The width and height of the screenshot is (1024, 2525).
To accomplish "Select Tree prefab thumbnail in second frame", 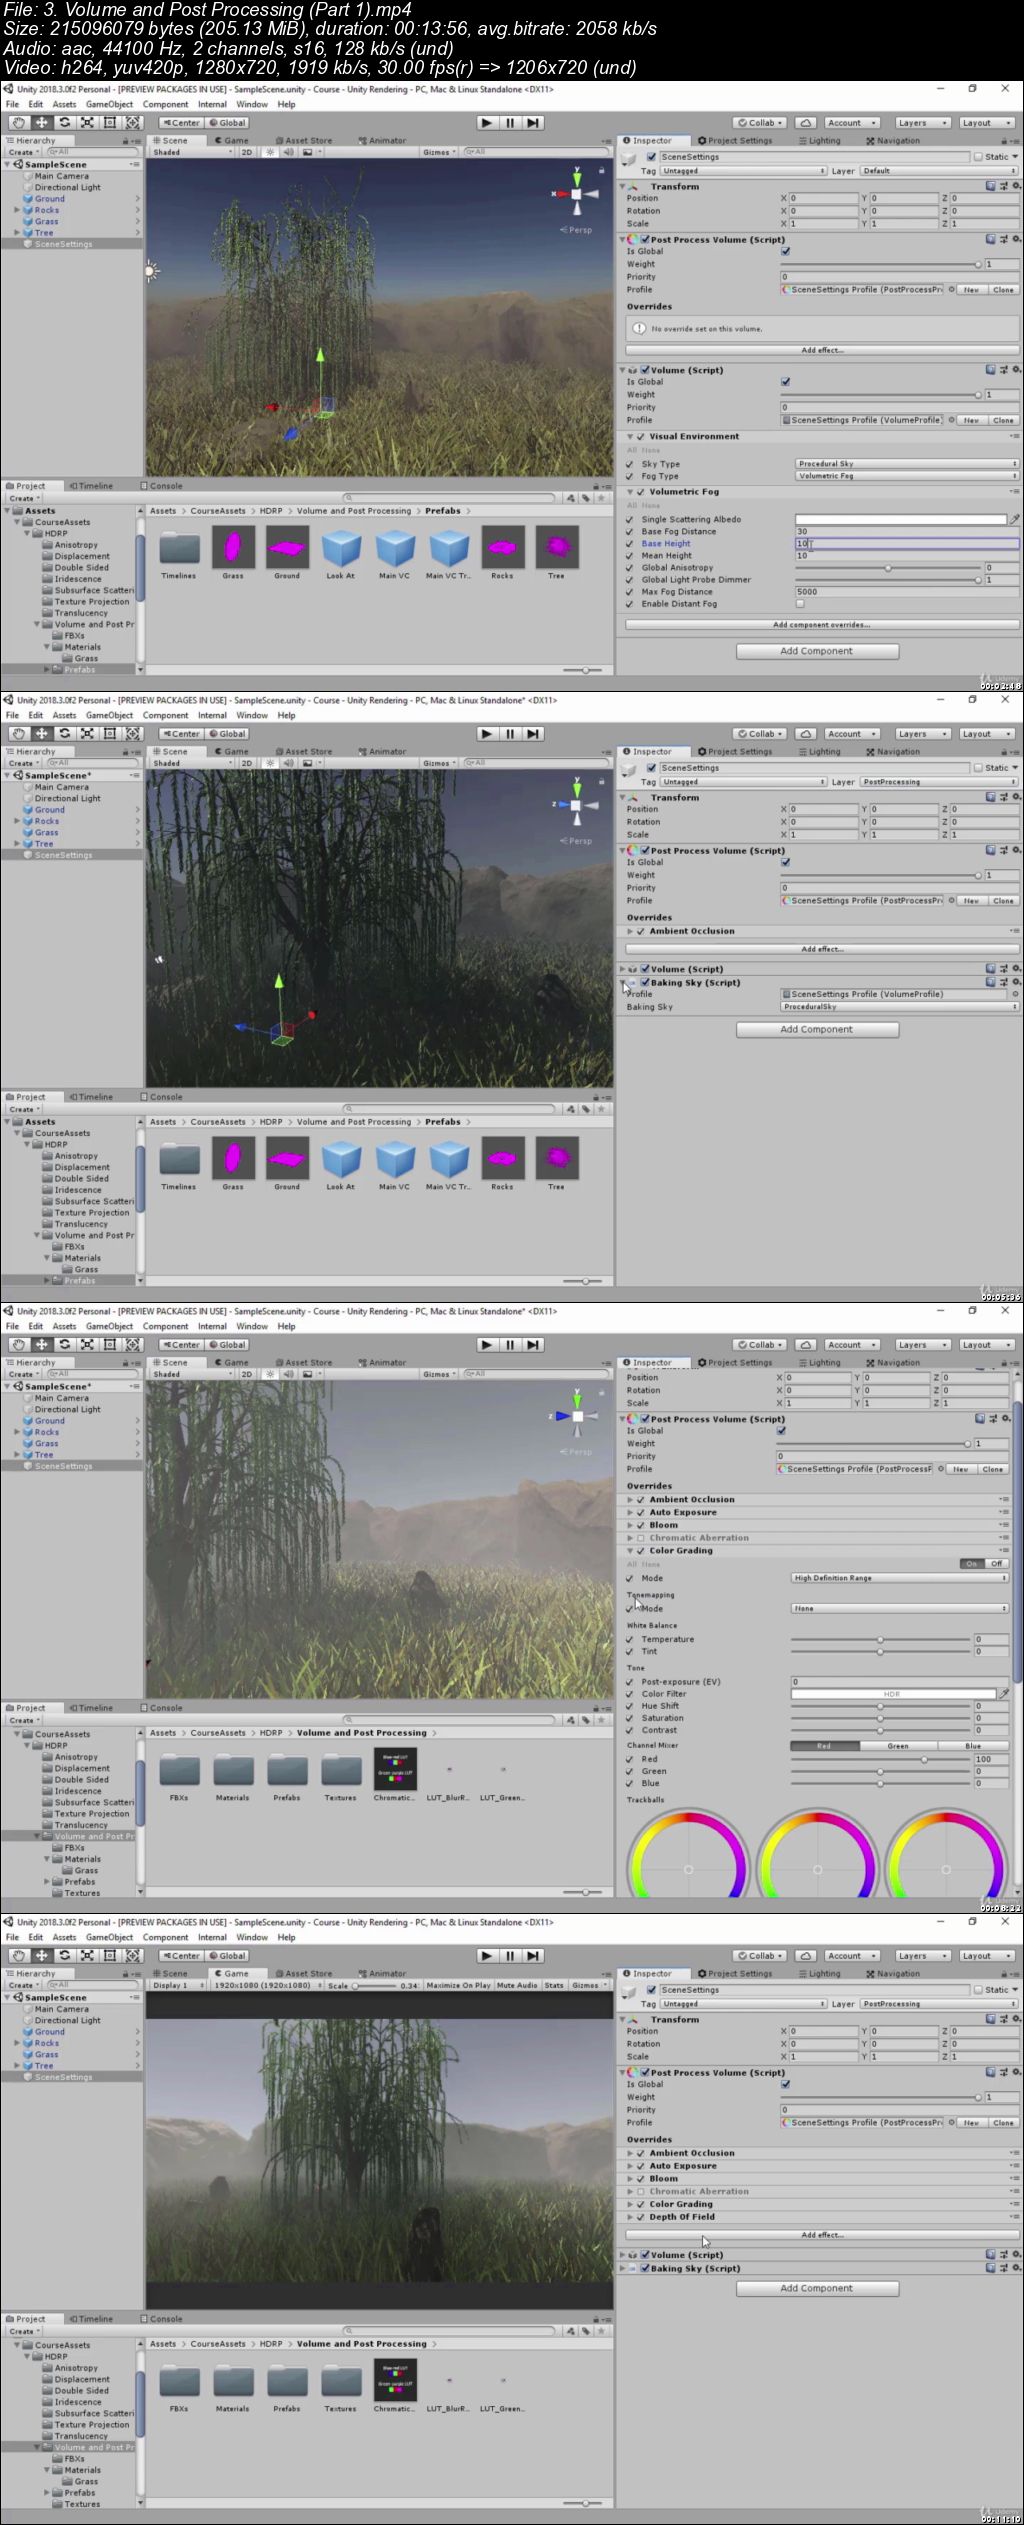I will [x=557, y=1158].
